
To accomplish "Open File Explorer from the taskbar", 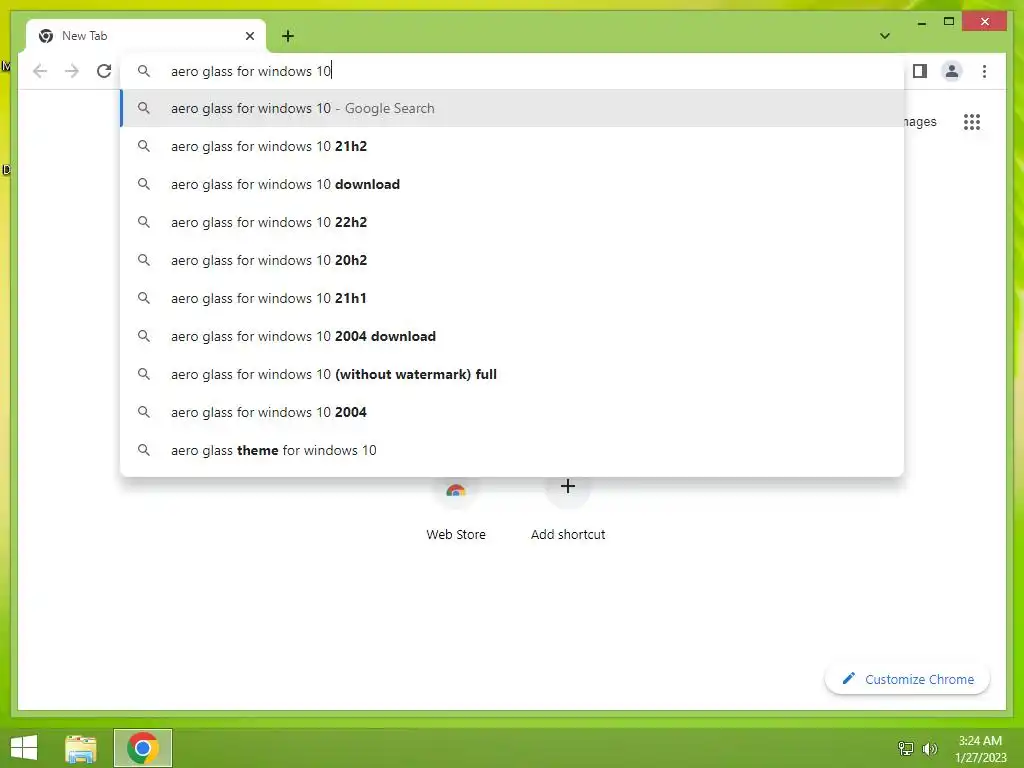I will click(80, 748).
